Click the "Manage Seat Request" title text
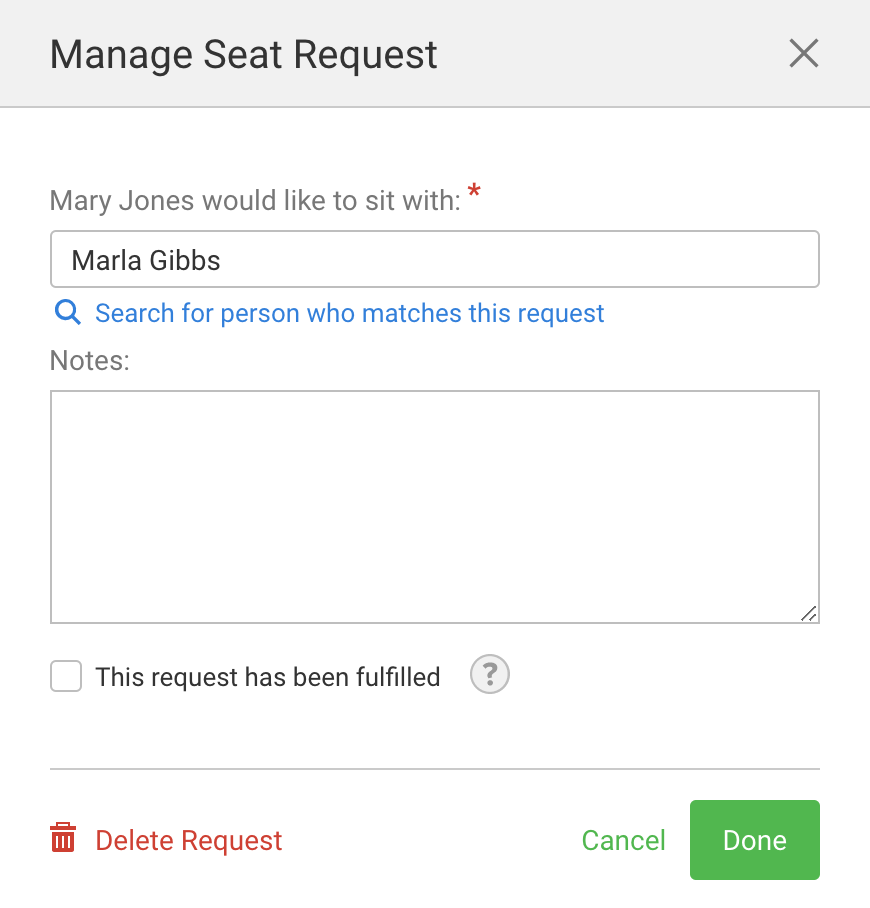The width and height of the screenshot is (870, 908). (244, 53)
